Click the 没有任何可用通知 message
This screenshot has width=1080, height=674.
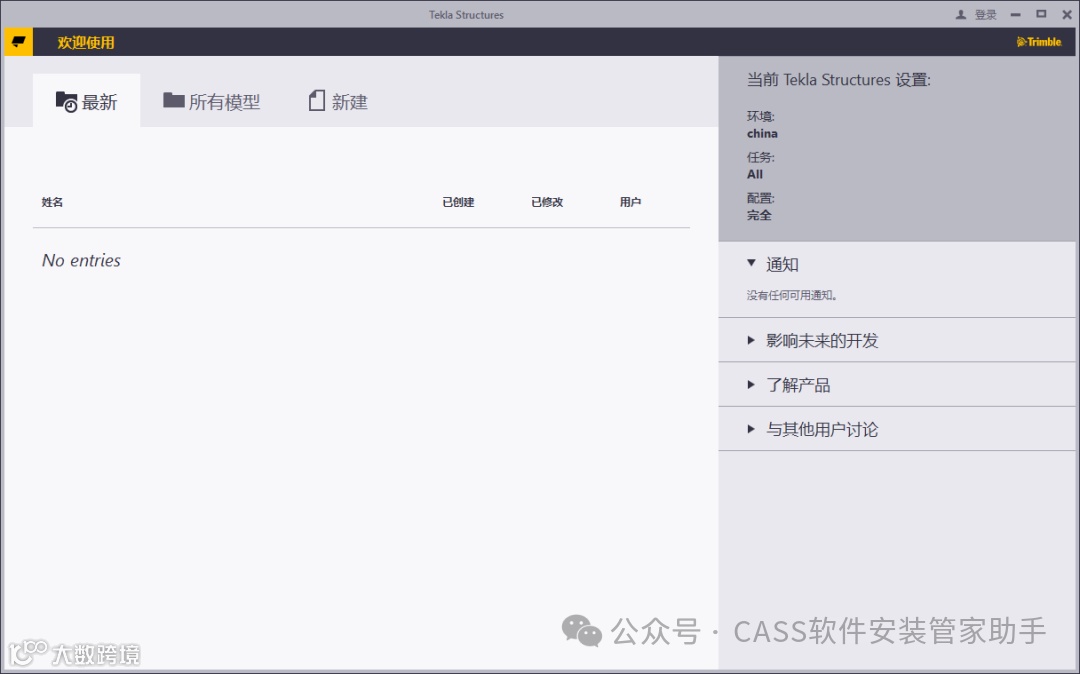coord(792,295)
